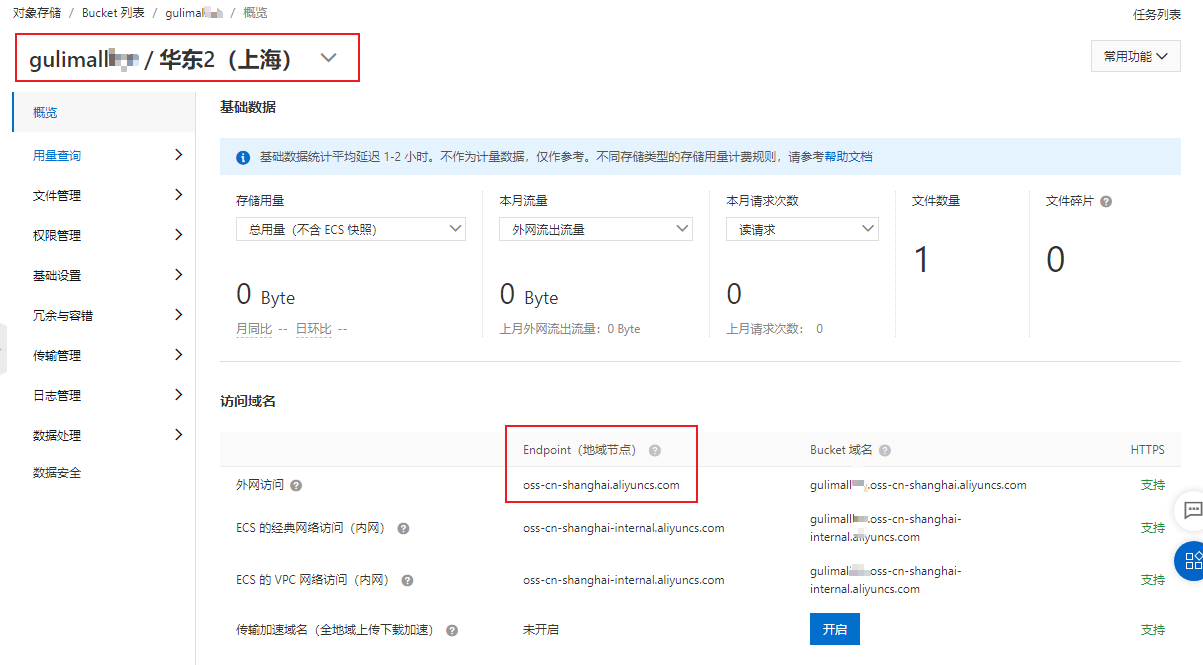Click the 访问域名 heading

coord(248,401)
